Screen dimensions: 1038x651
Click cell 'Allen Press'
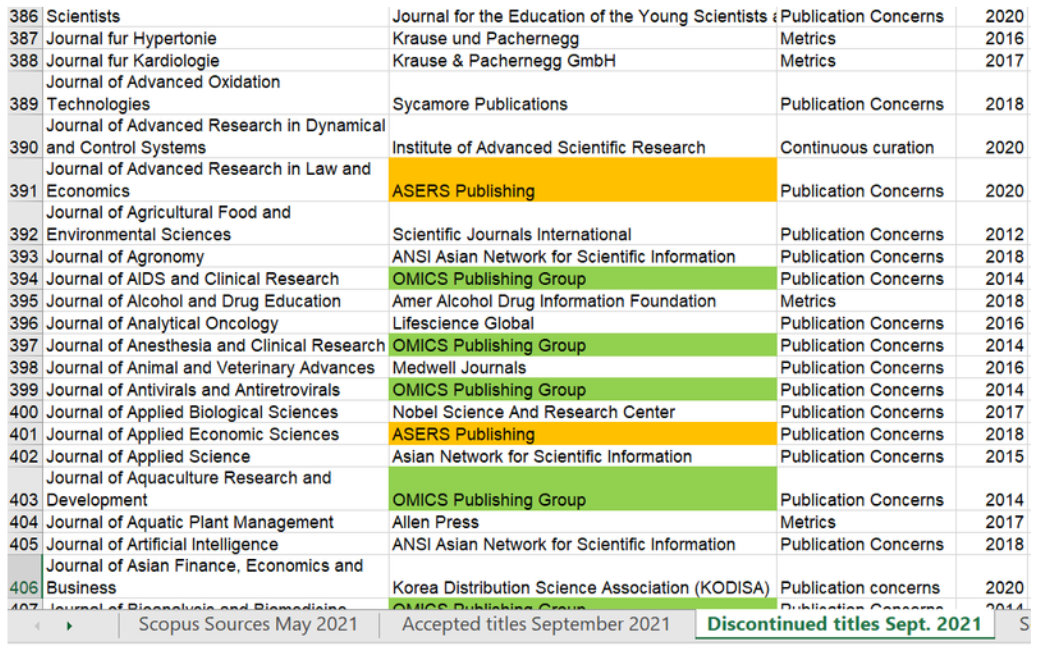point(583,522)
